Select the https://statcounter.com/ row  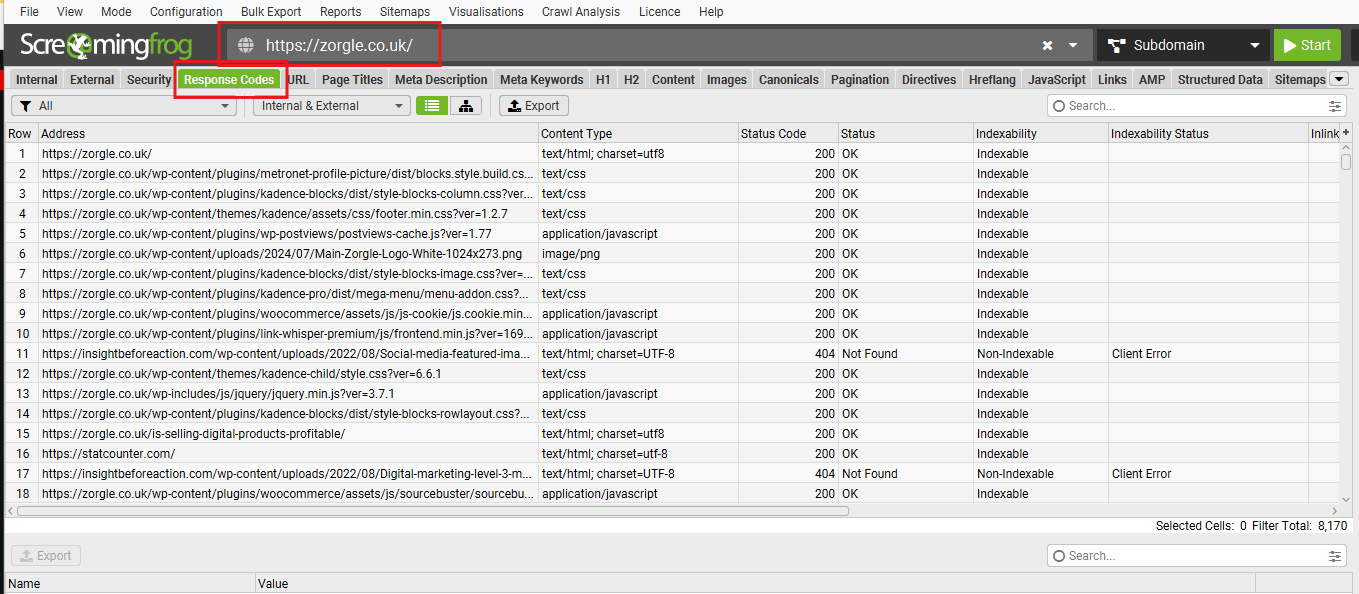(673, 454)
